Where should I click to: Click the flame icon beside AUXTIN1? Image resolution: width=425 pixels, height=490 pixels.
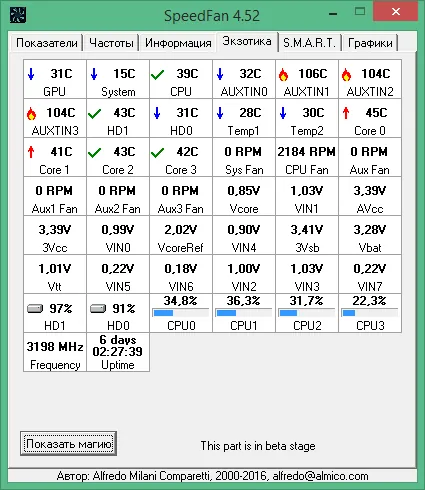click(x=283, y=75)
